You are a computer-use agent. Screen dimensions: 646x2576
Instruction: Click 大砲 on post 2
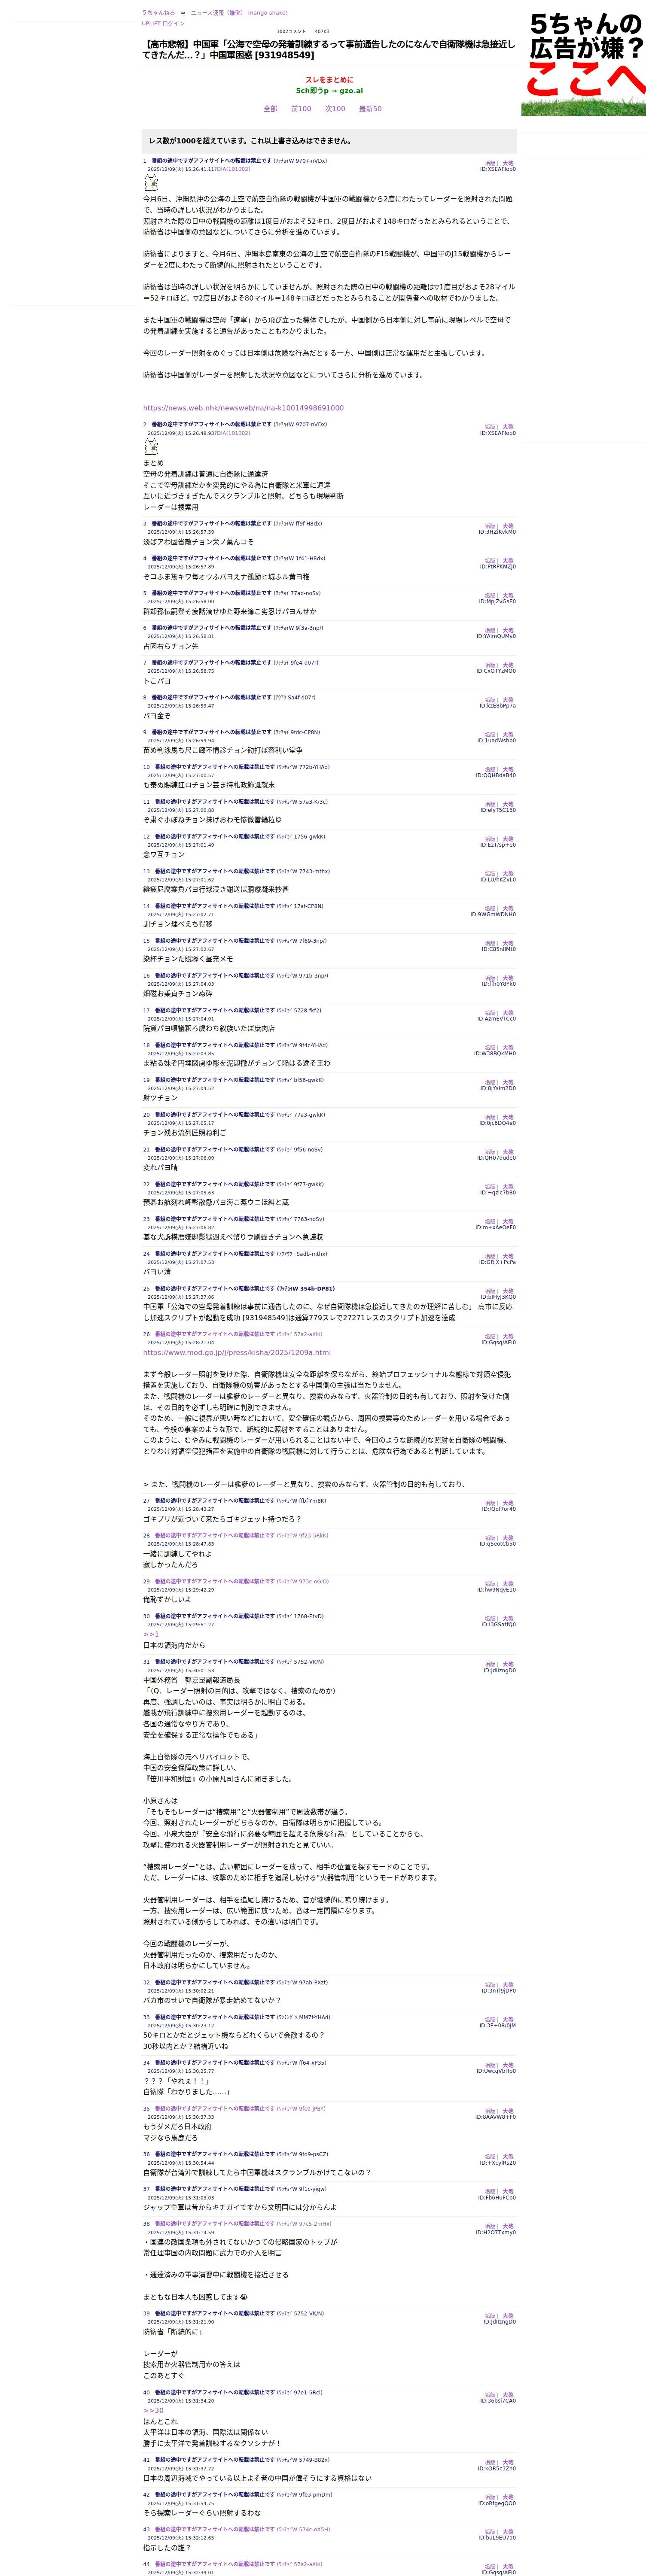(x=508, y=427)
